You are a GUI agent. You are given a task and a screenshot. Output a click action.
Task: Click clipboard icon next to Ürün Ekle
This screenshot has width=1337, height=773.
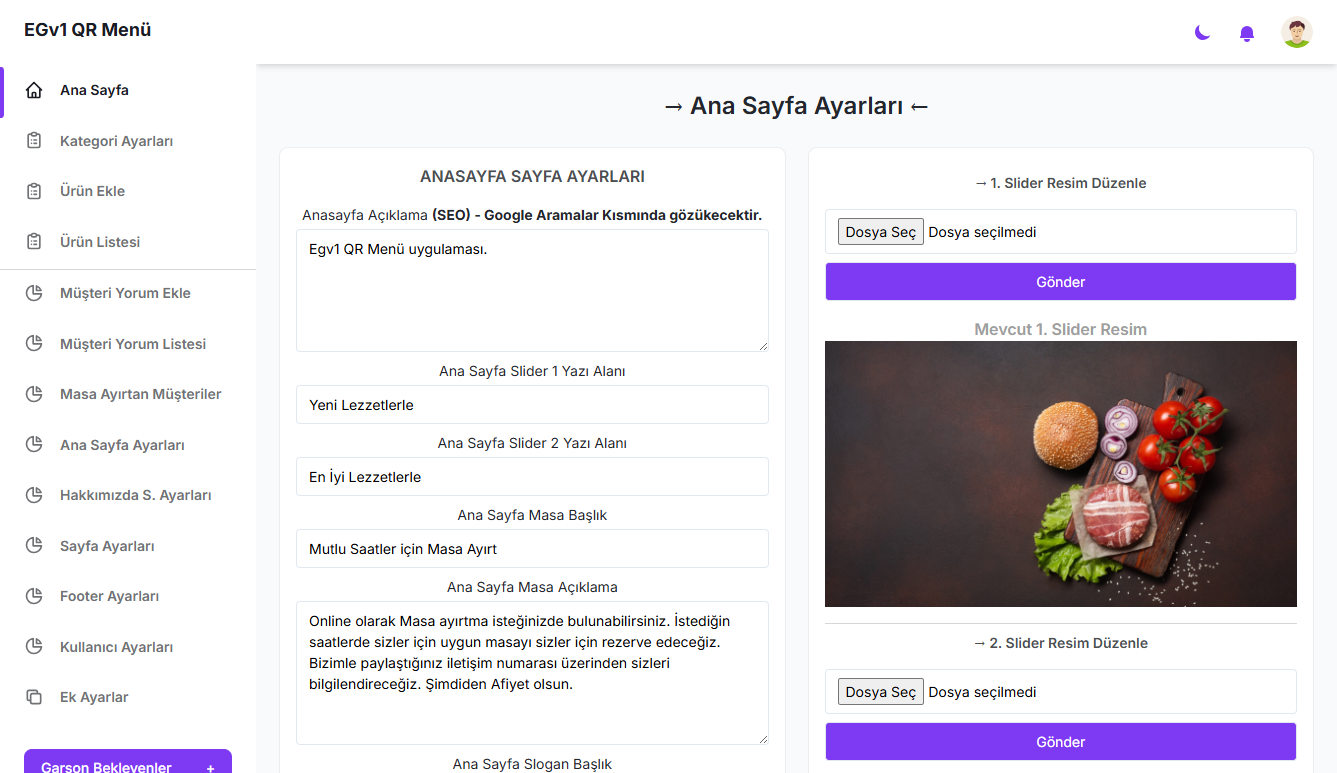(34, 191)
